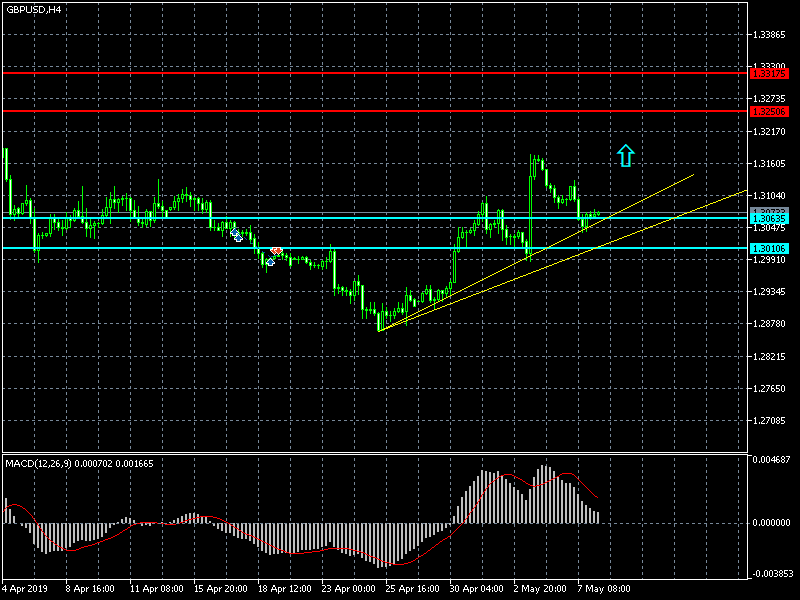
Task: Select the 1.32508 red price tag
Action: [x=768, y=111]
